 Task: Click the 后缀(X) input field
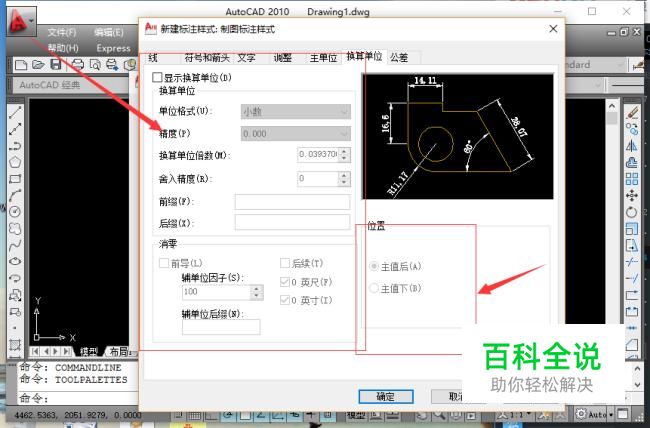coord(292,223)
